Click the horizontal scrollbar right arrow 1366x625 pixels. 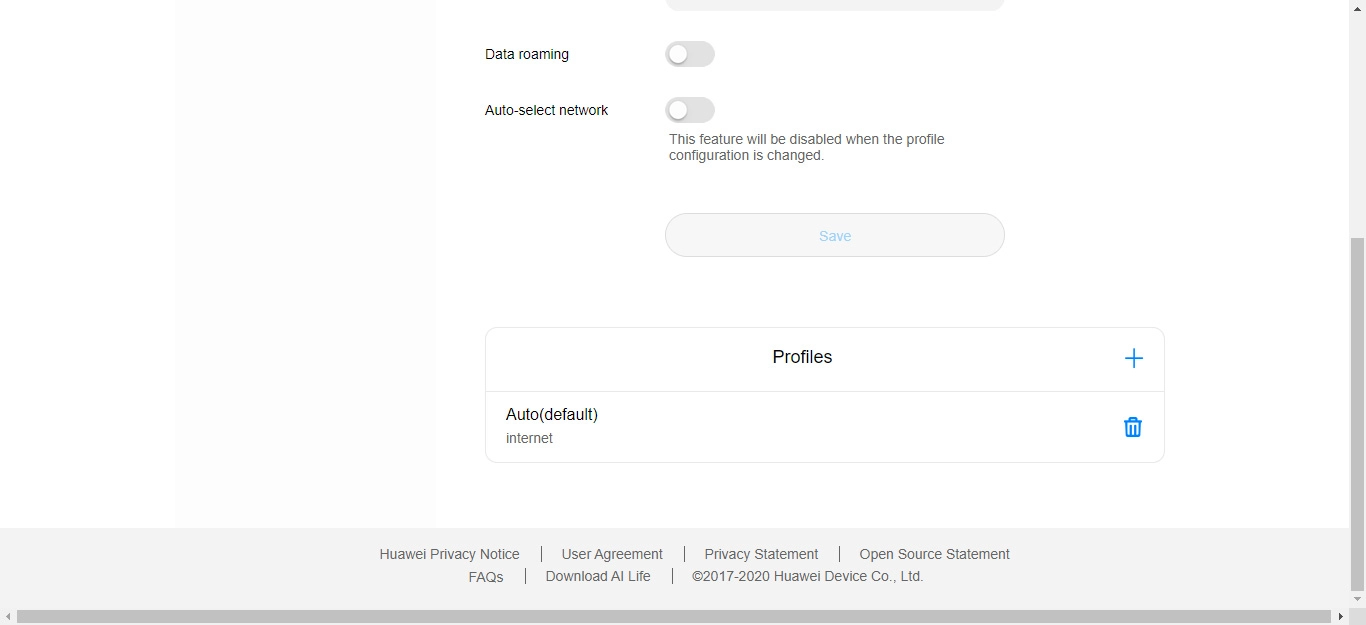click(x=1340, y=617)
